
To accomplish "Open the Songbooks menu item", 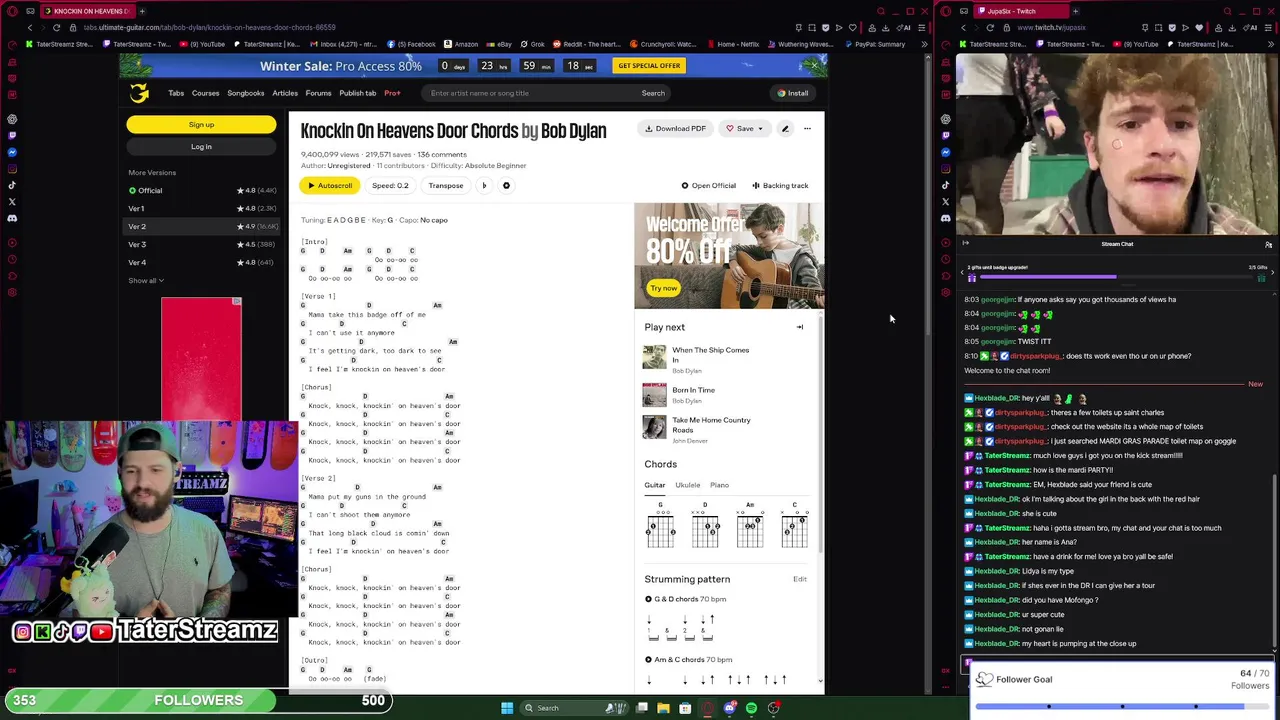I will point(245,93).
